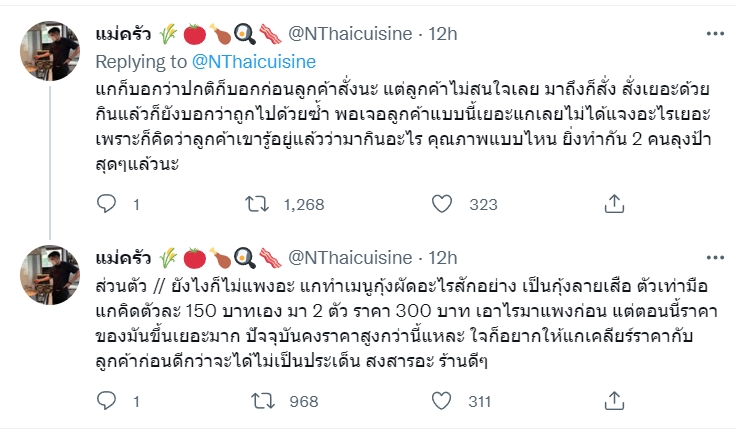
Task: Open share menu icon of first tweet
Action: 614,204
